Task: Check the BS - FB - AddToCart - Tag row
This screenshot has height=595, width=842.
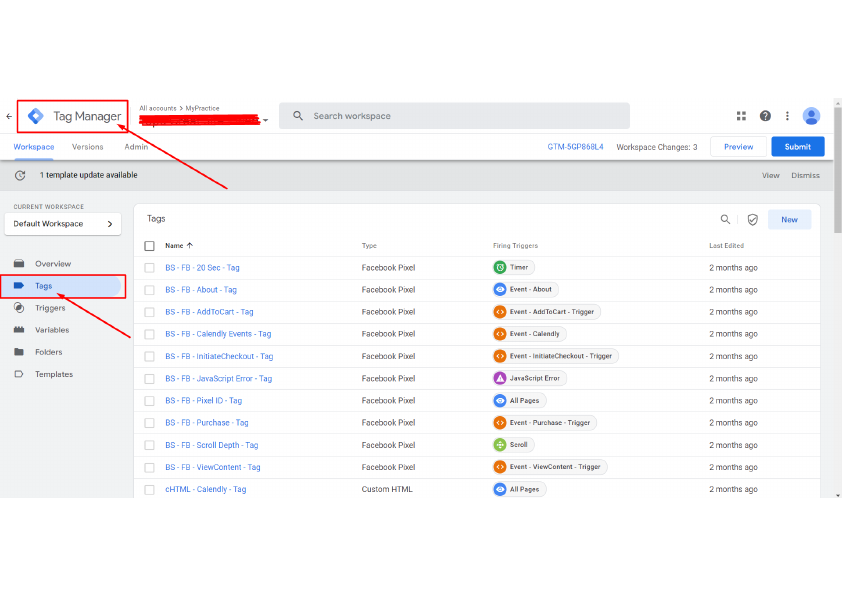Action: tap(149, 312)
